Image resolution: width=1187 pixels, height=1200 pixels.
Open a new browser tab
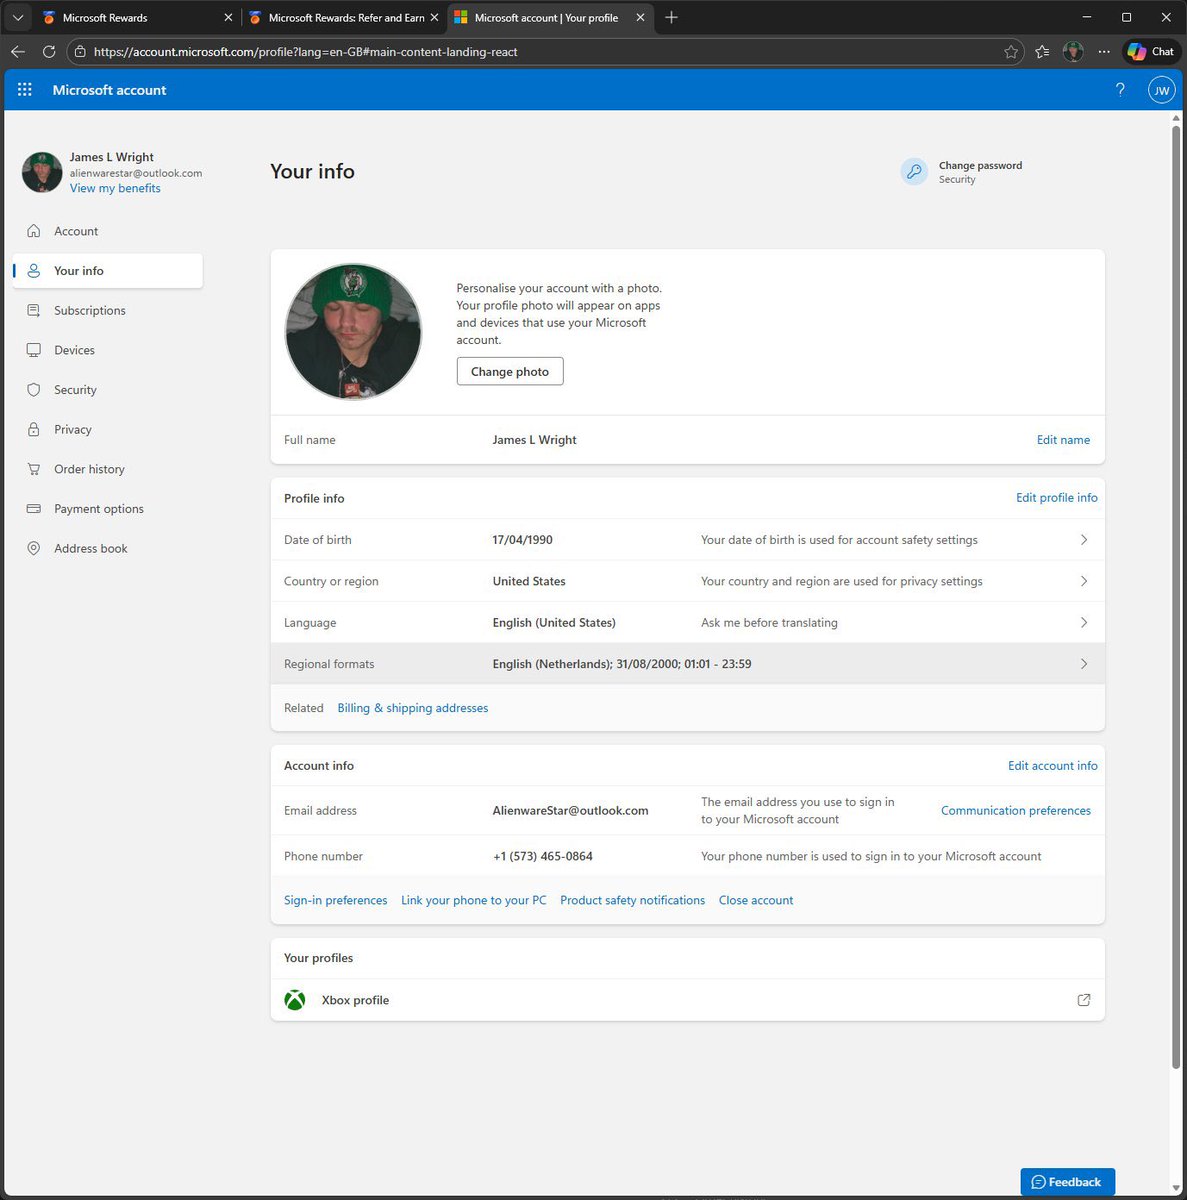(671, 17)
